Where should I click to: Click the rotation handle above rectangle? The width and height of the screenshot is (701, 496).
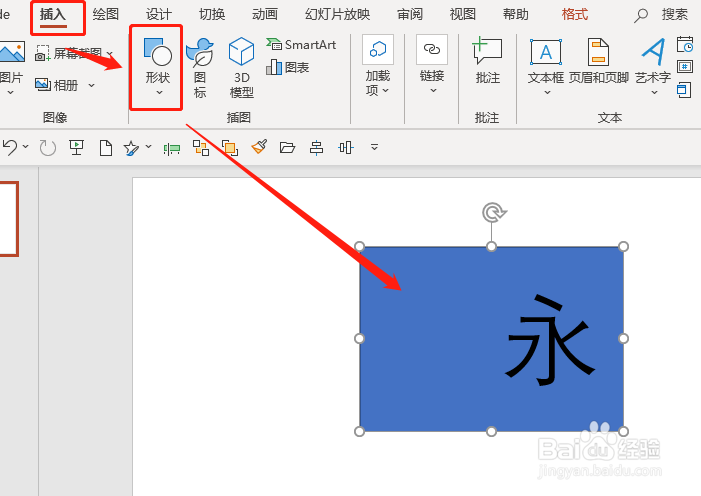coord(493,212)
